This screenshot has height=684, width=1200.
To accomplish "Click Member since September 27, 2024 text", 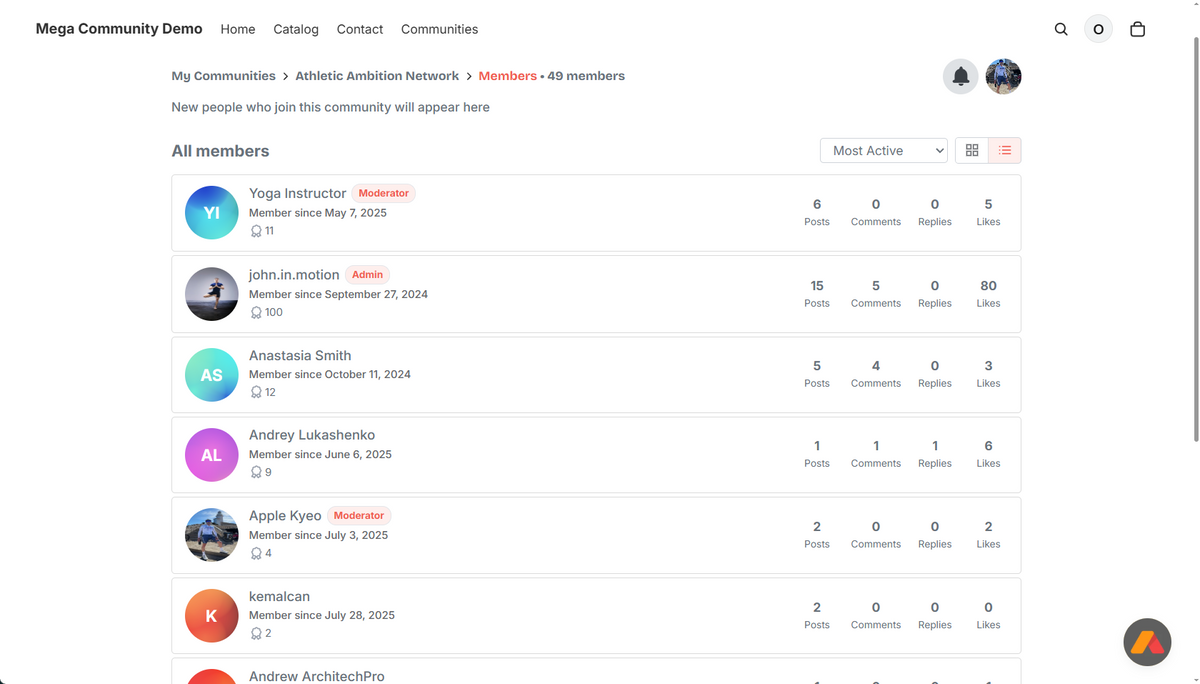I will click(x=338, y=294).
